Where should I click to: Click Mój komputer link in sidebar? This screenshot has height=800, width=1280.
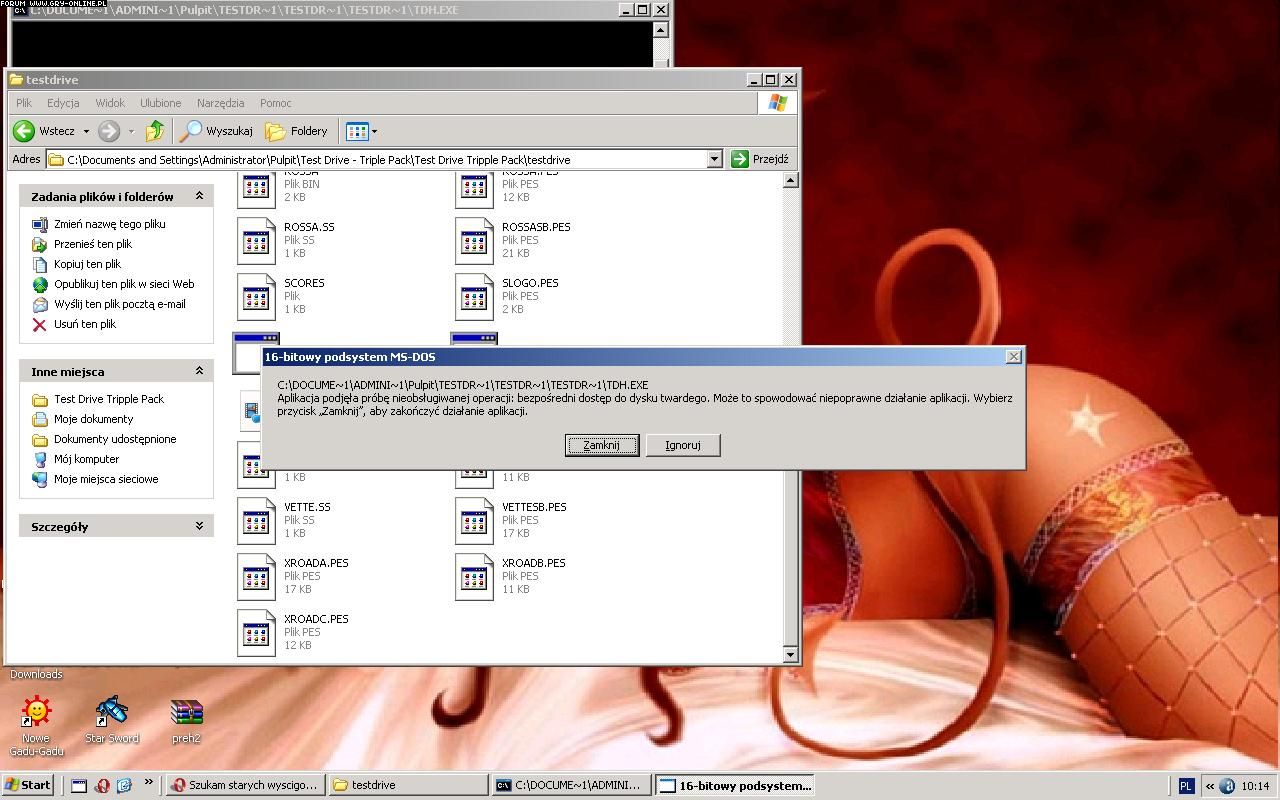pos(86,459)
